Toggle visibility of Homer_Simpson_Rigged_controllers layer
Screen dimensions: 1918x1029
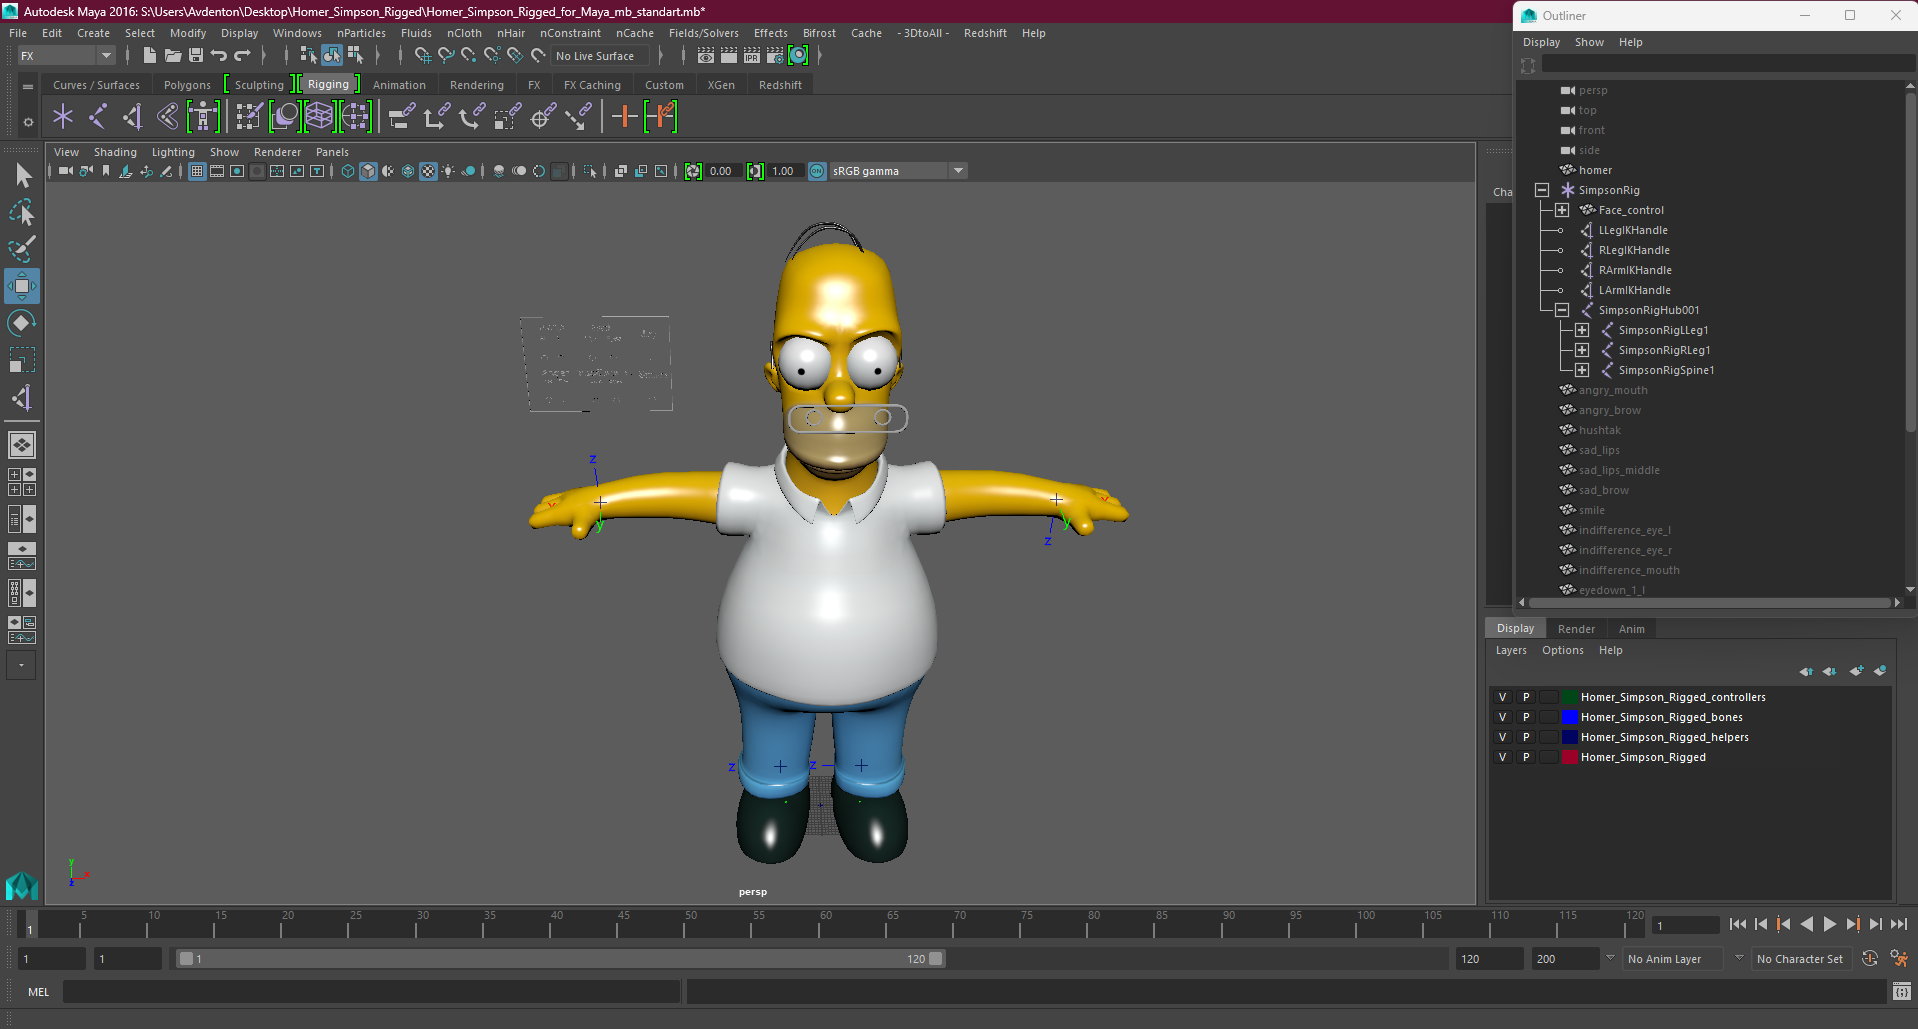click(x=1502, y=697)
